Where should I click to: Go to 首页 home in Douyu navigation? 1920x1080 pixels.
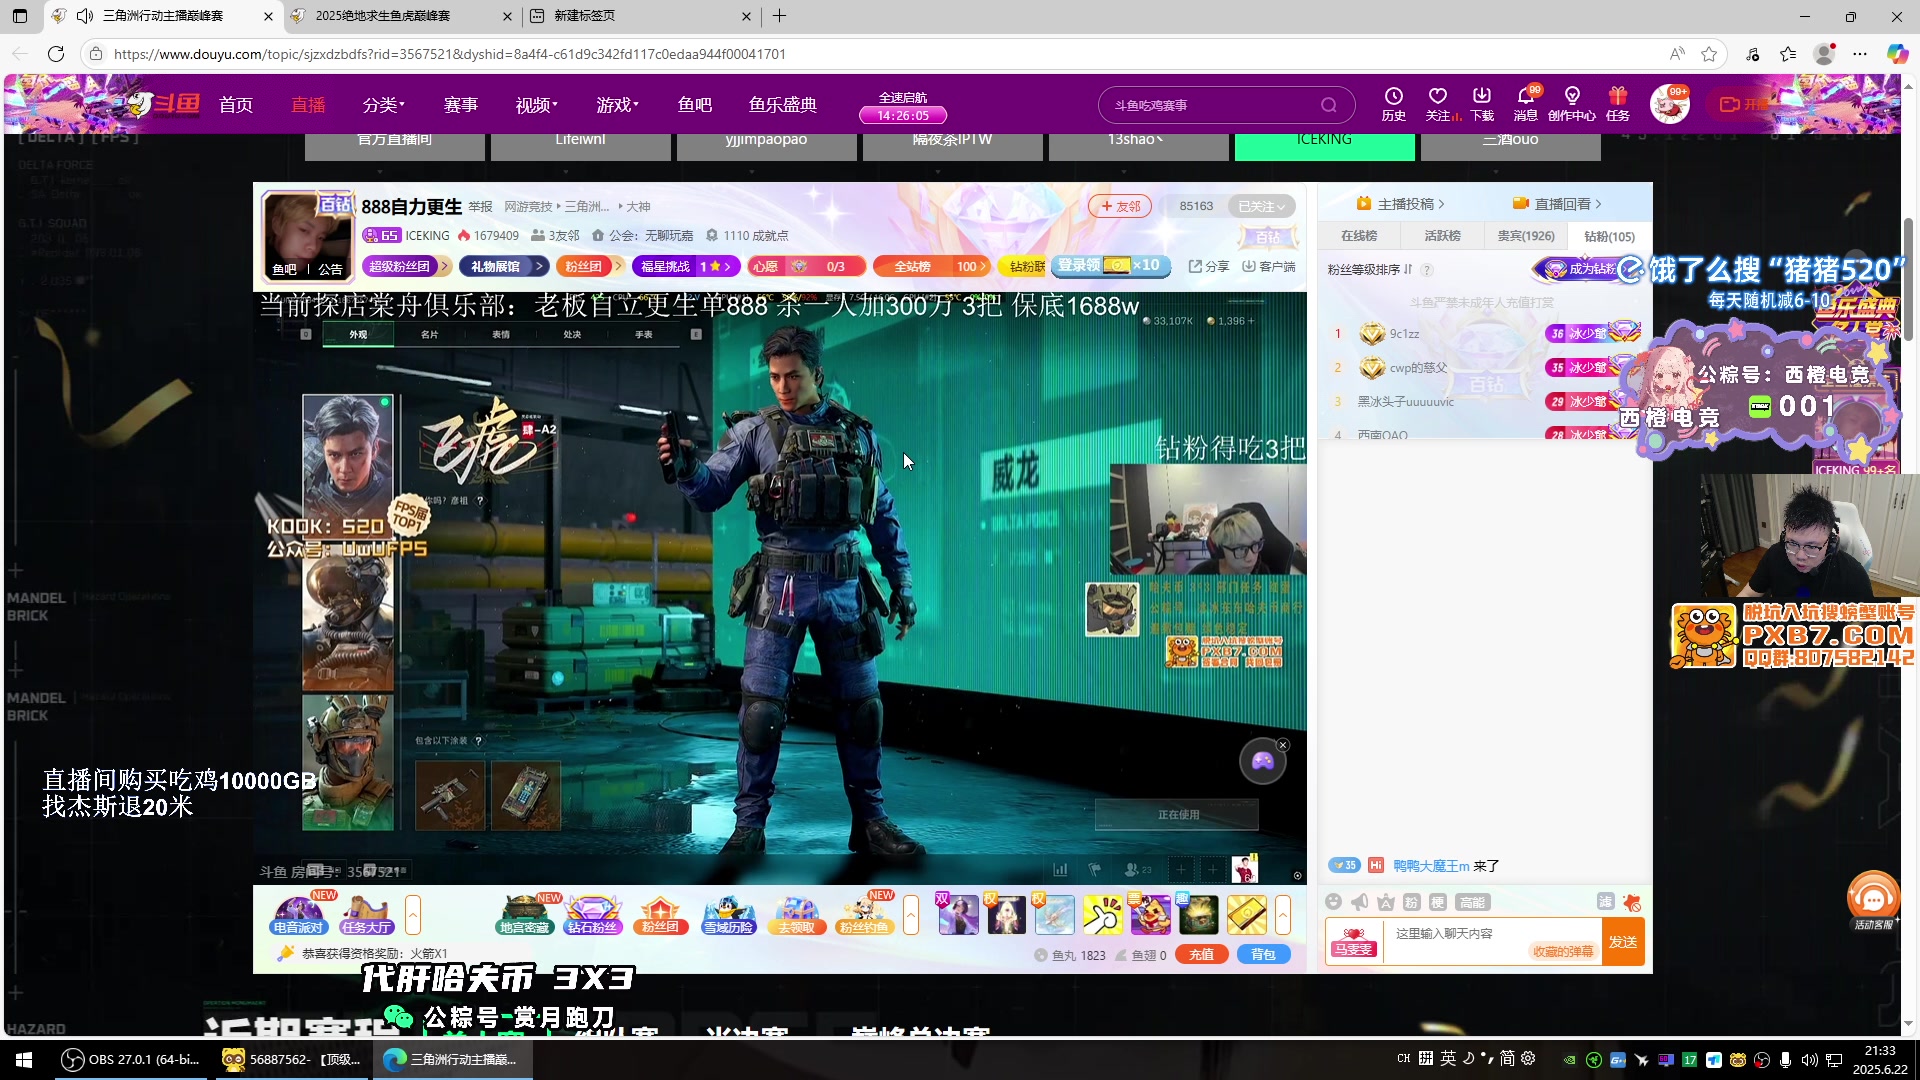click(236, 105)
